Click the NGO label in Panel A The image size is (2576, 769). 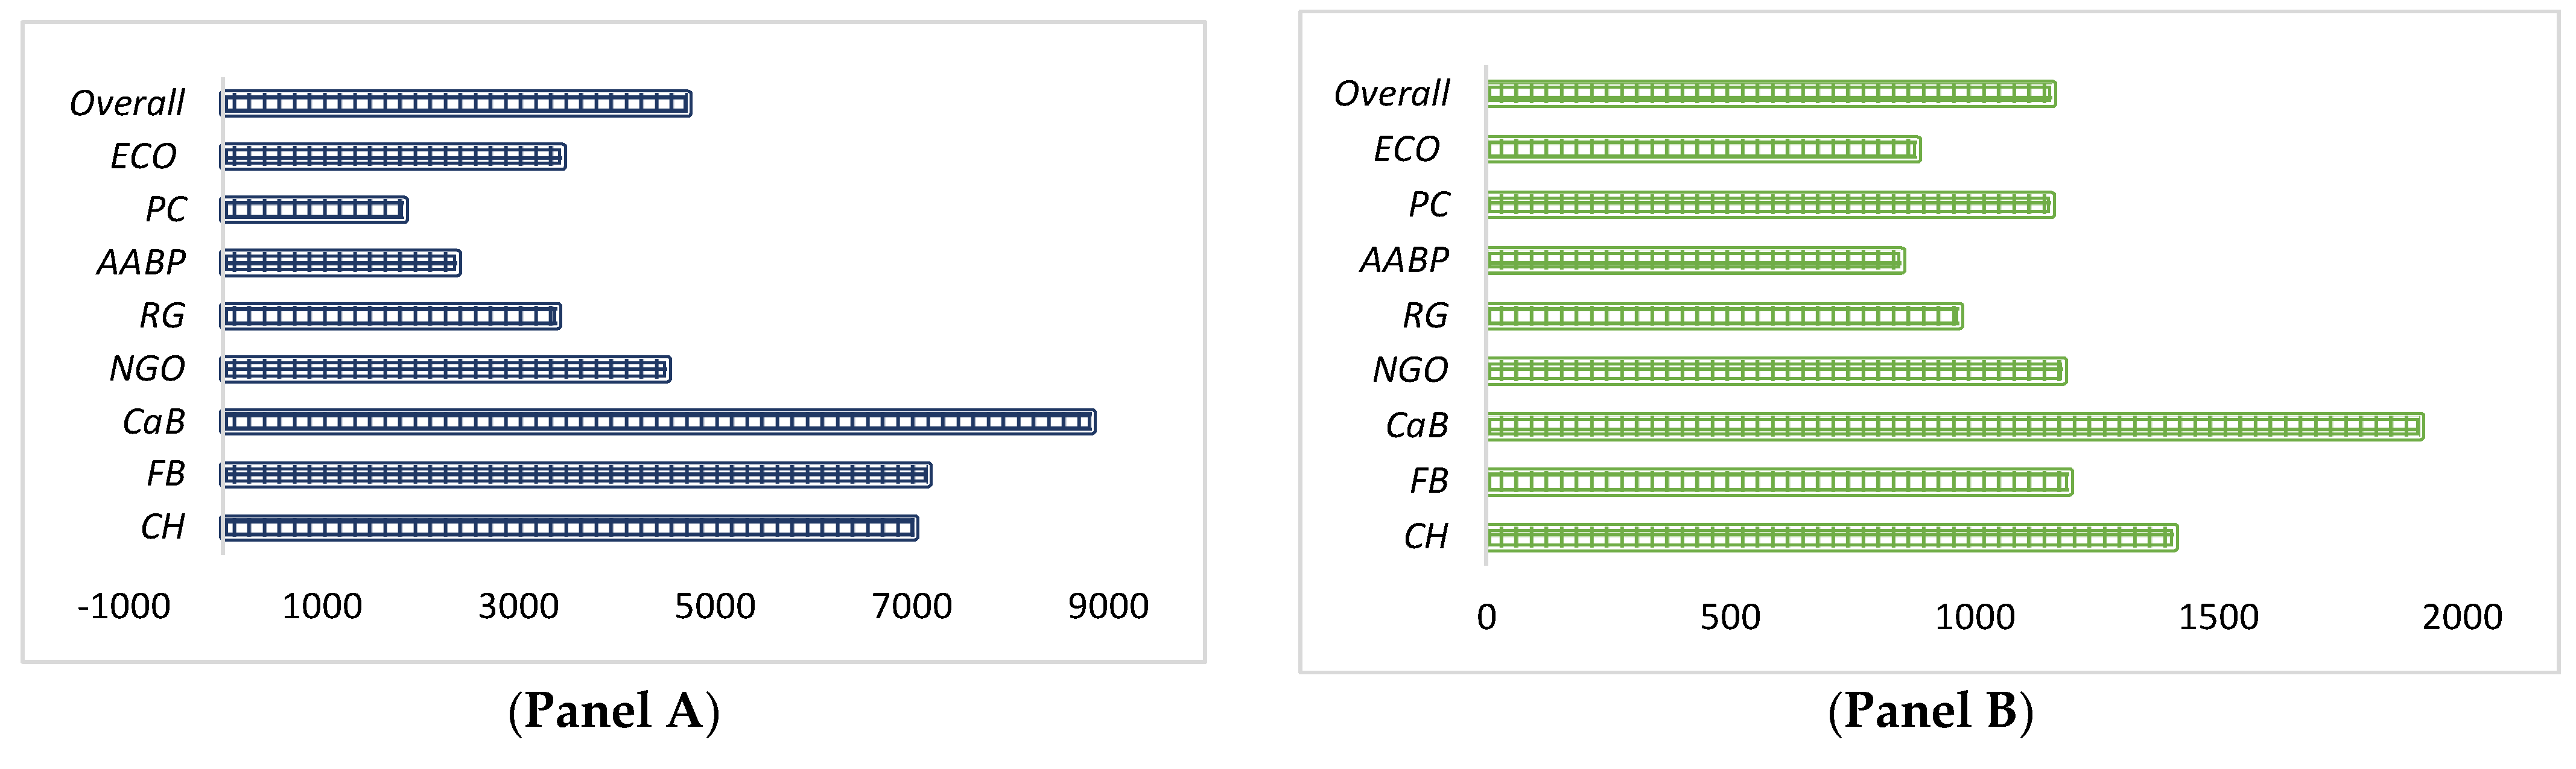click(147, 369)
